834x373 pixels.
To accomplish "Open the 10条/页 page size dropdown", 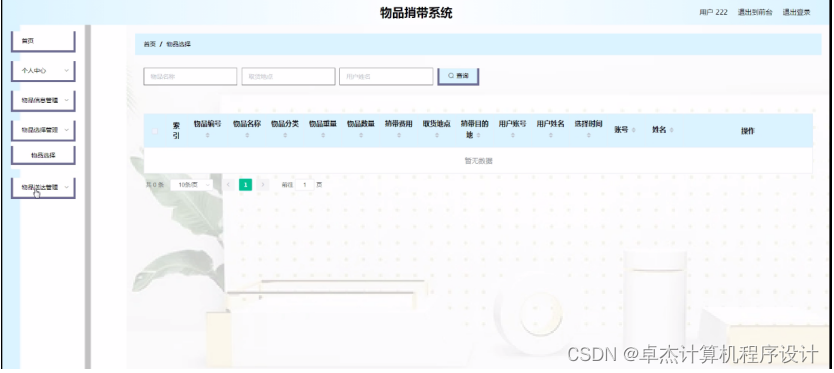I will (191, 185).
